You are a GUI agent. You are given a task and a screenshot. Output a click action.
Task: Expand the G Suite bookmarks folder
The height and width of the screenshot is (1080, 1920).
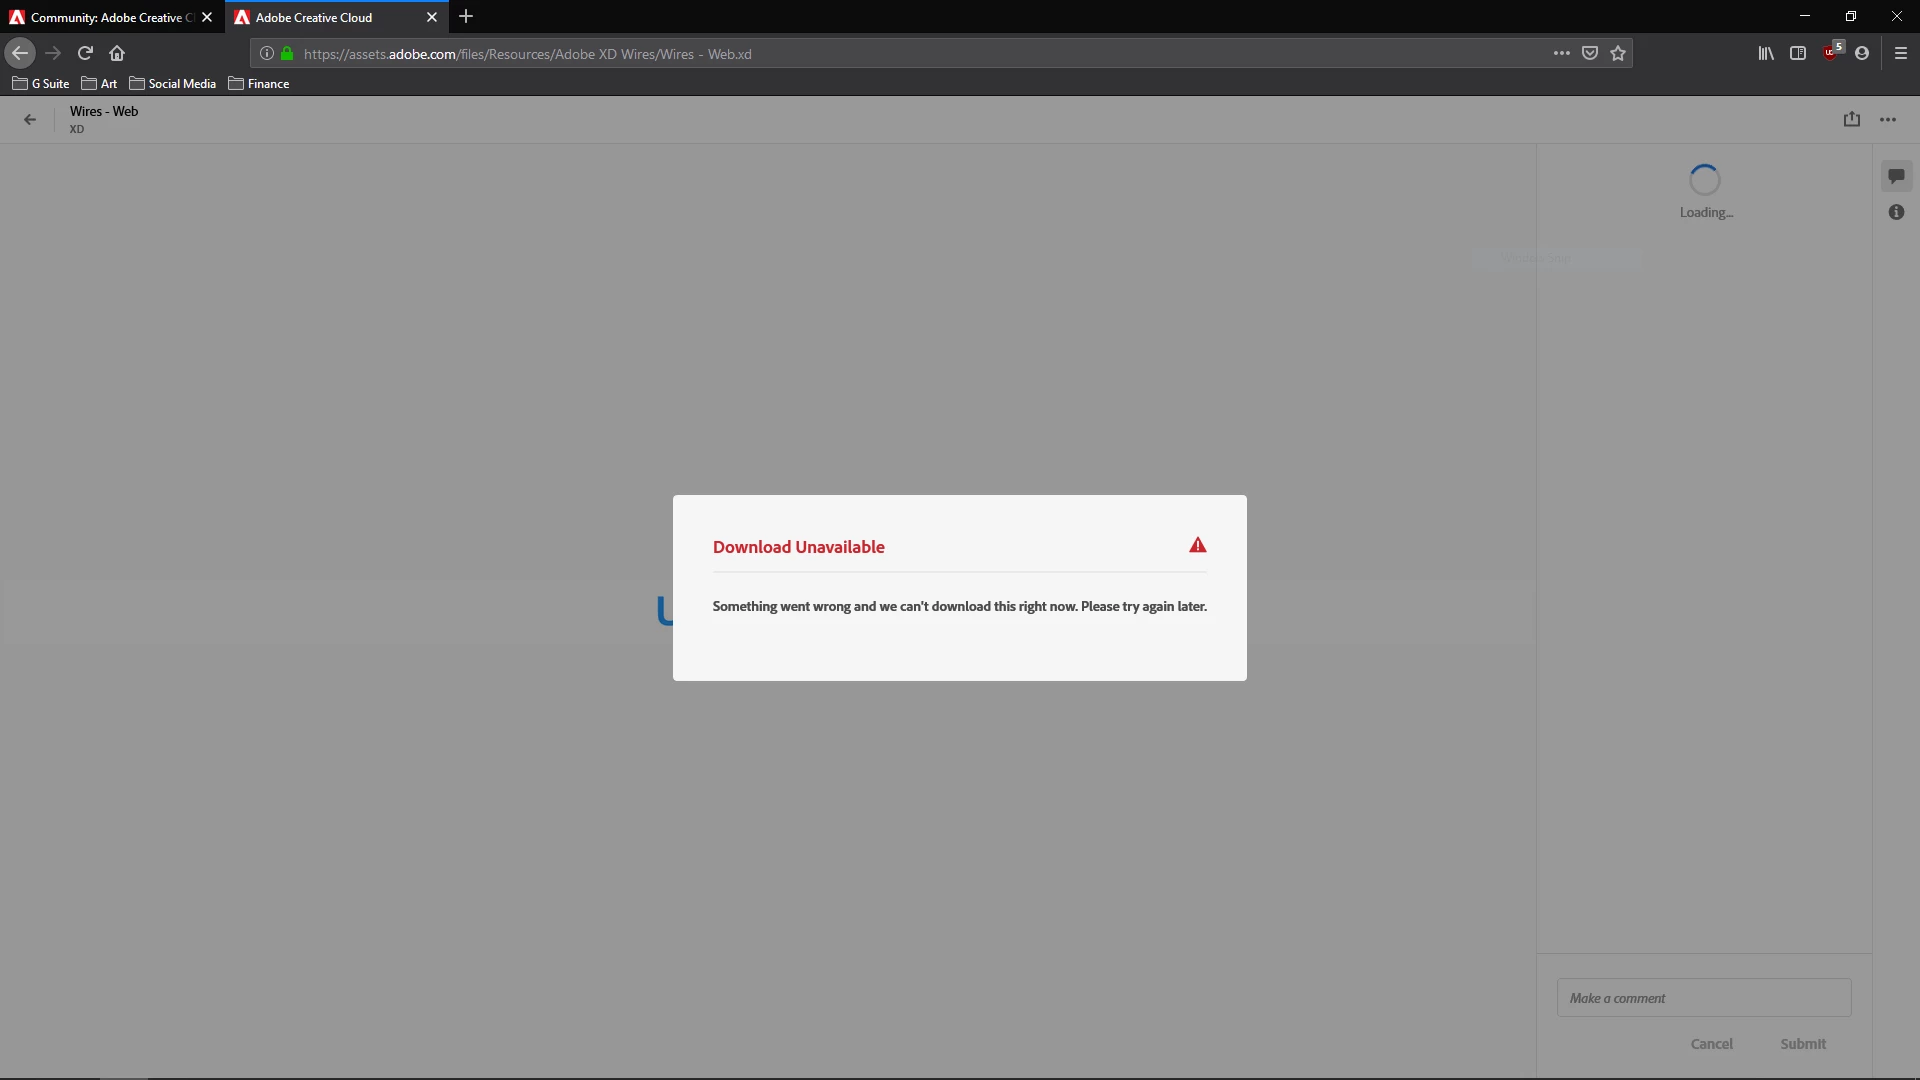[x=41, y=84]
